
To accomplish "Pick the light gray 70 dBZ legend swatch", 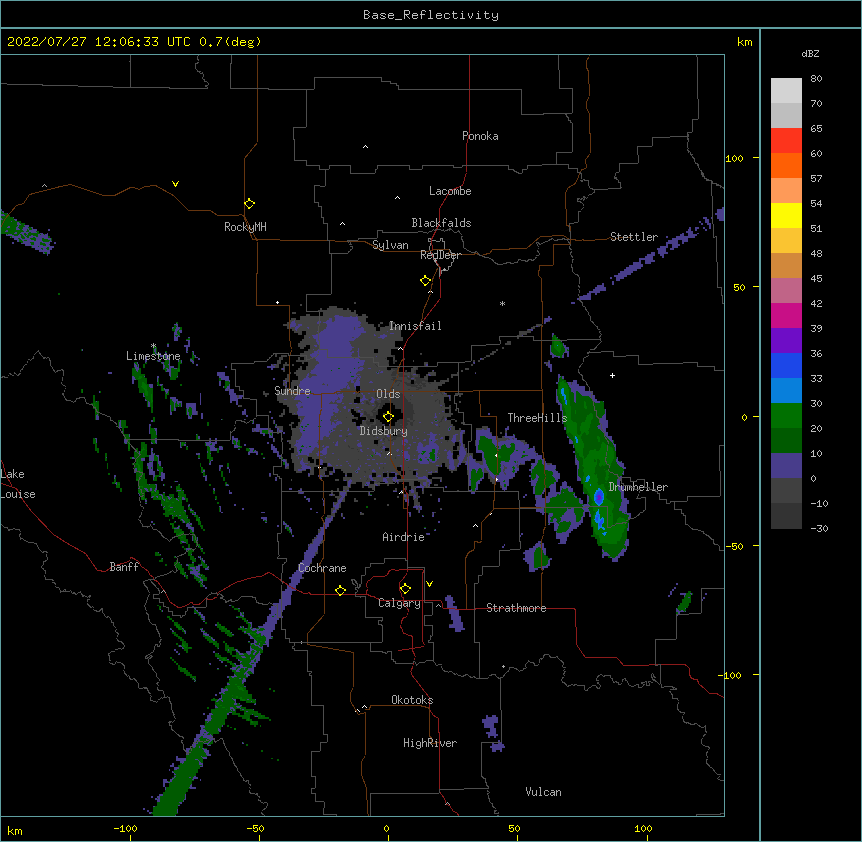I will (x=786, y=115).
